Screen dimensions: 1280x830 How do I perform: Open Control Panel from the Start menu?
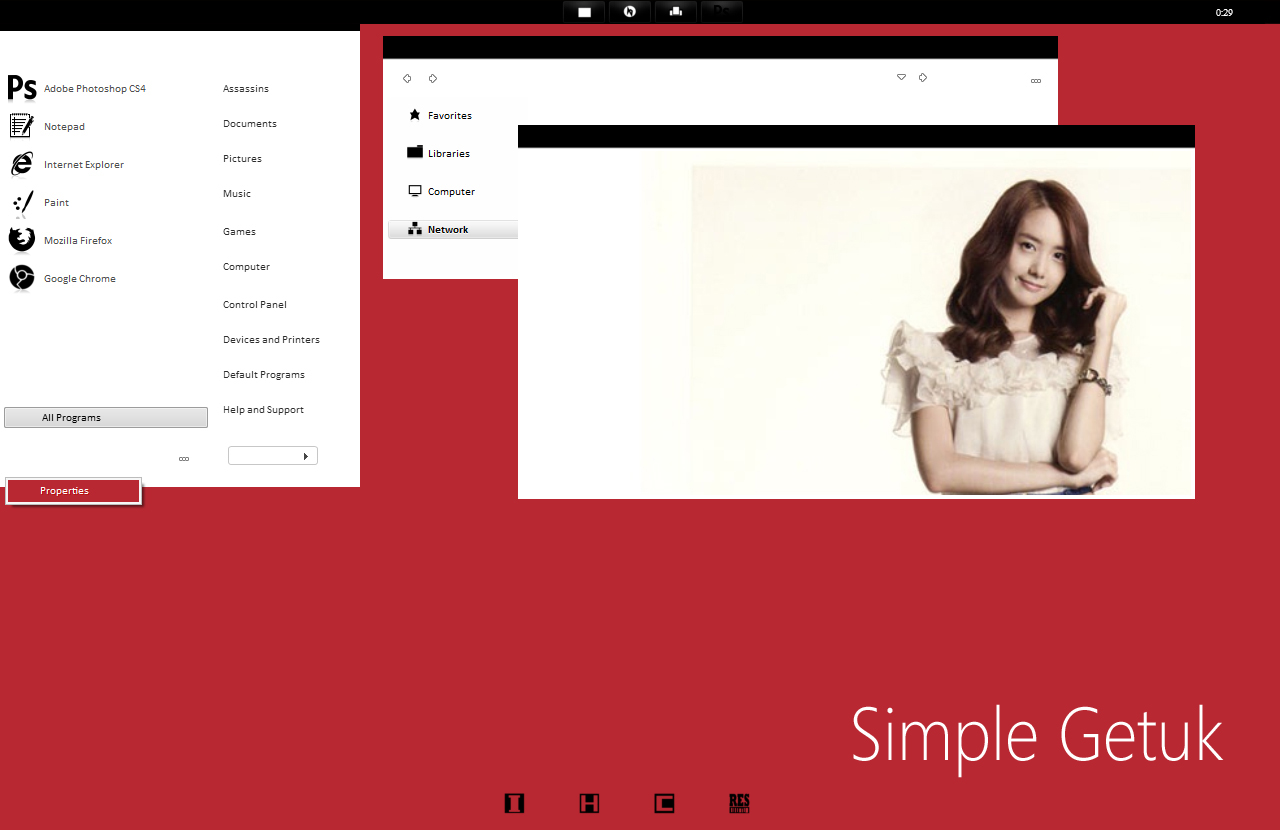coord(254,304)
